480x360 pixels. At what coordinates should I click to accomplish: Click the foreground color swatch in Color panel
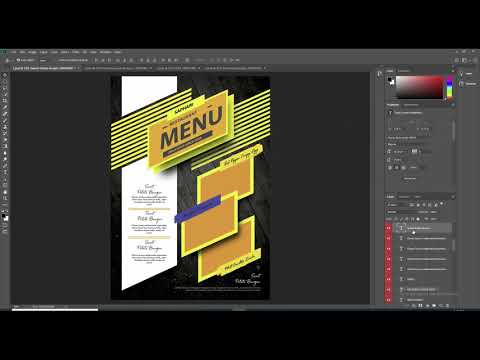[389, 80]
